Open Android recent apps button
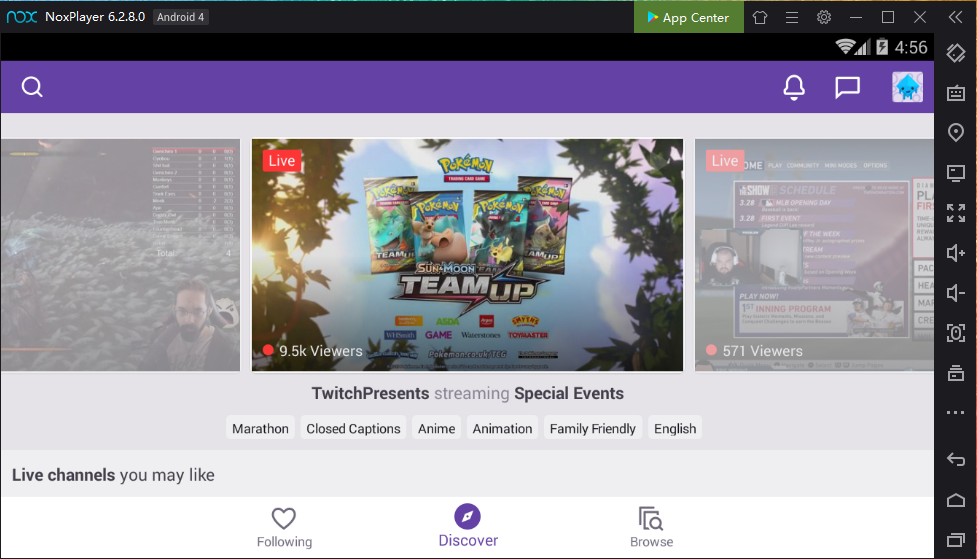This screenshot has width=977, height=559. 955,540
